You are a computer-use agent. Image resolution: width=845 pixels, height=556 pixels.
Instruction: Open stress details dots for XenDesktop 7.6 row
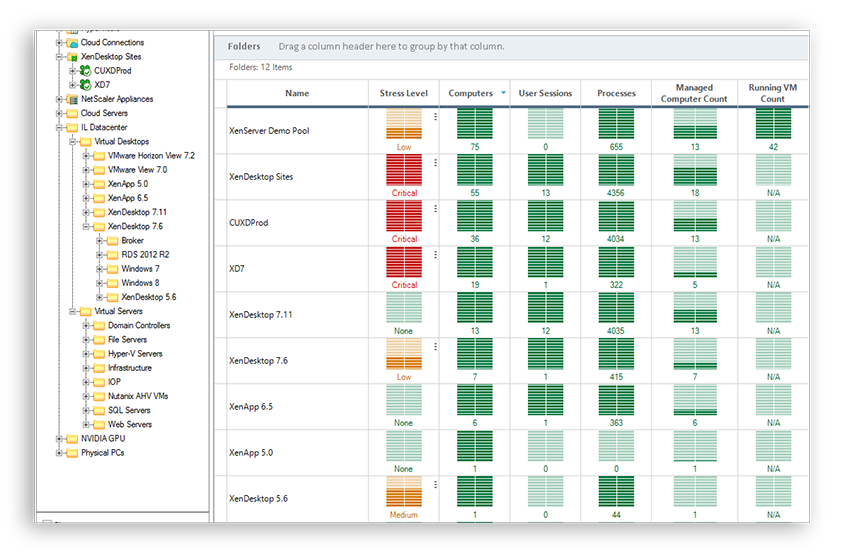pos(435,346)
